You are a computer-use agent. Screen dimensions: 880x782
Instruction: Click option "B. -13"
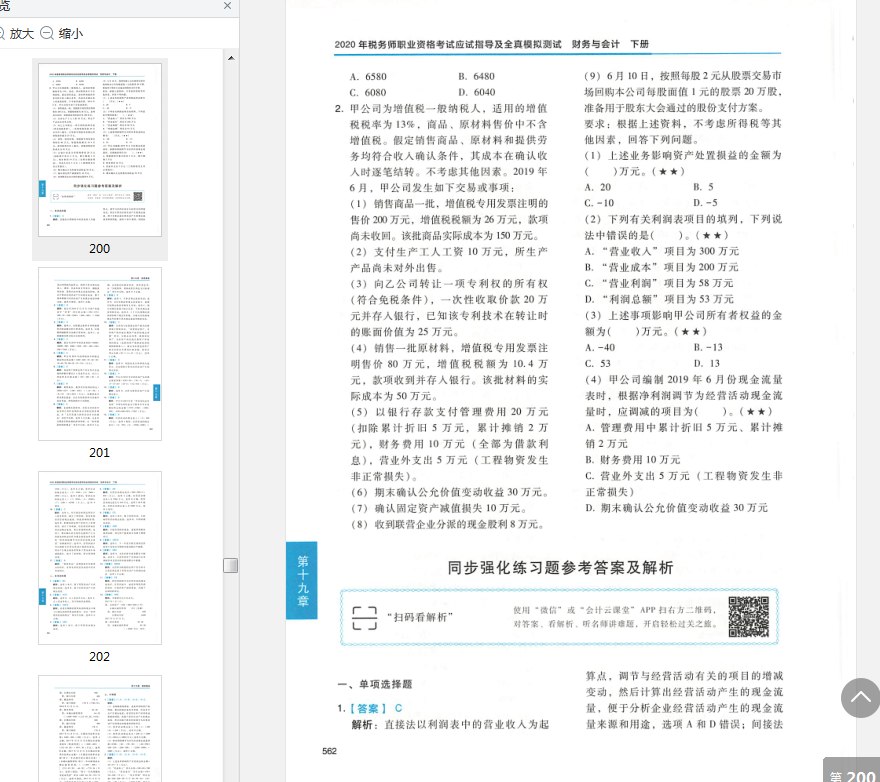(708, 347)
